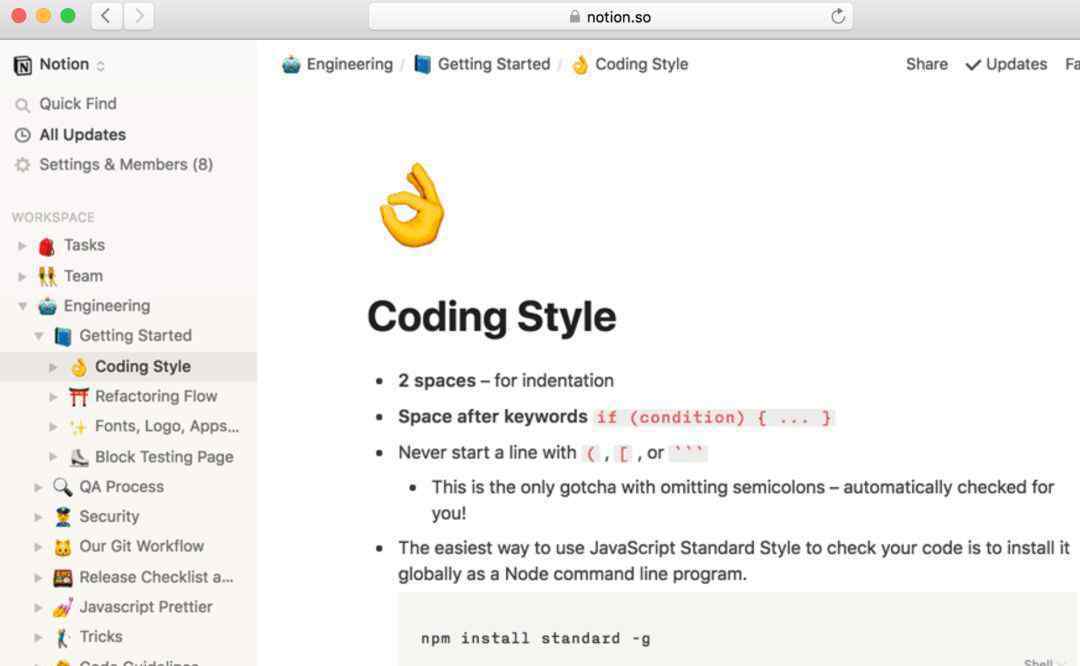Screen dimensions: 1080x666
Task: Click the Notion workspace logo icon
Action: coord(22,65)
